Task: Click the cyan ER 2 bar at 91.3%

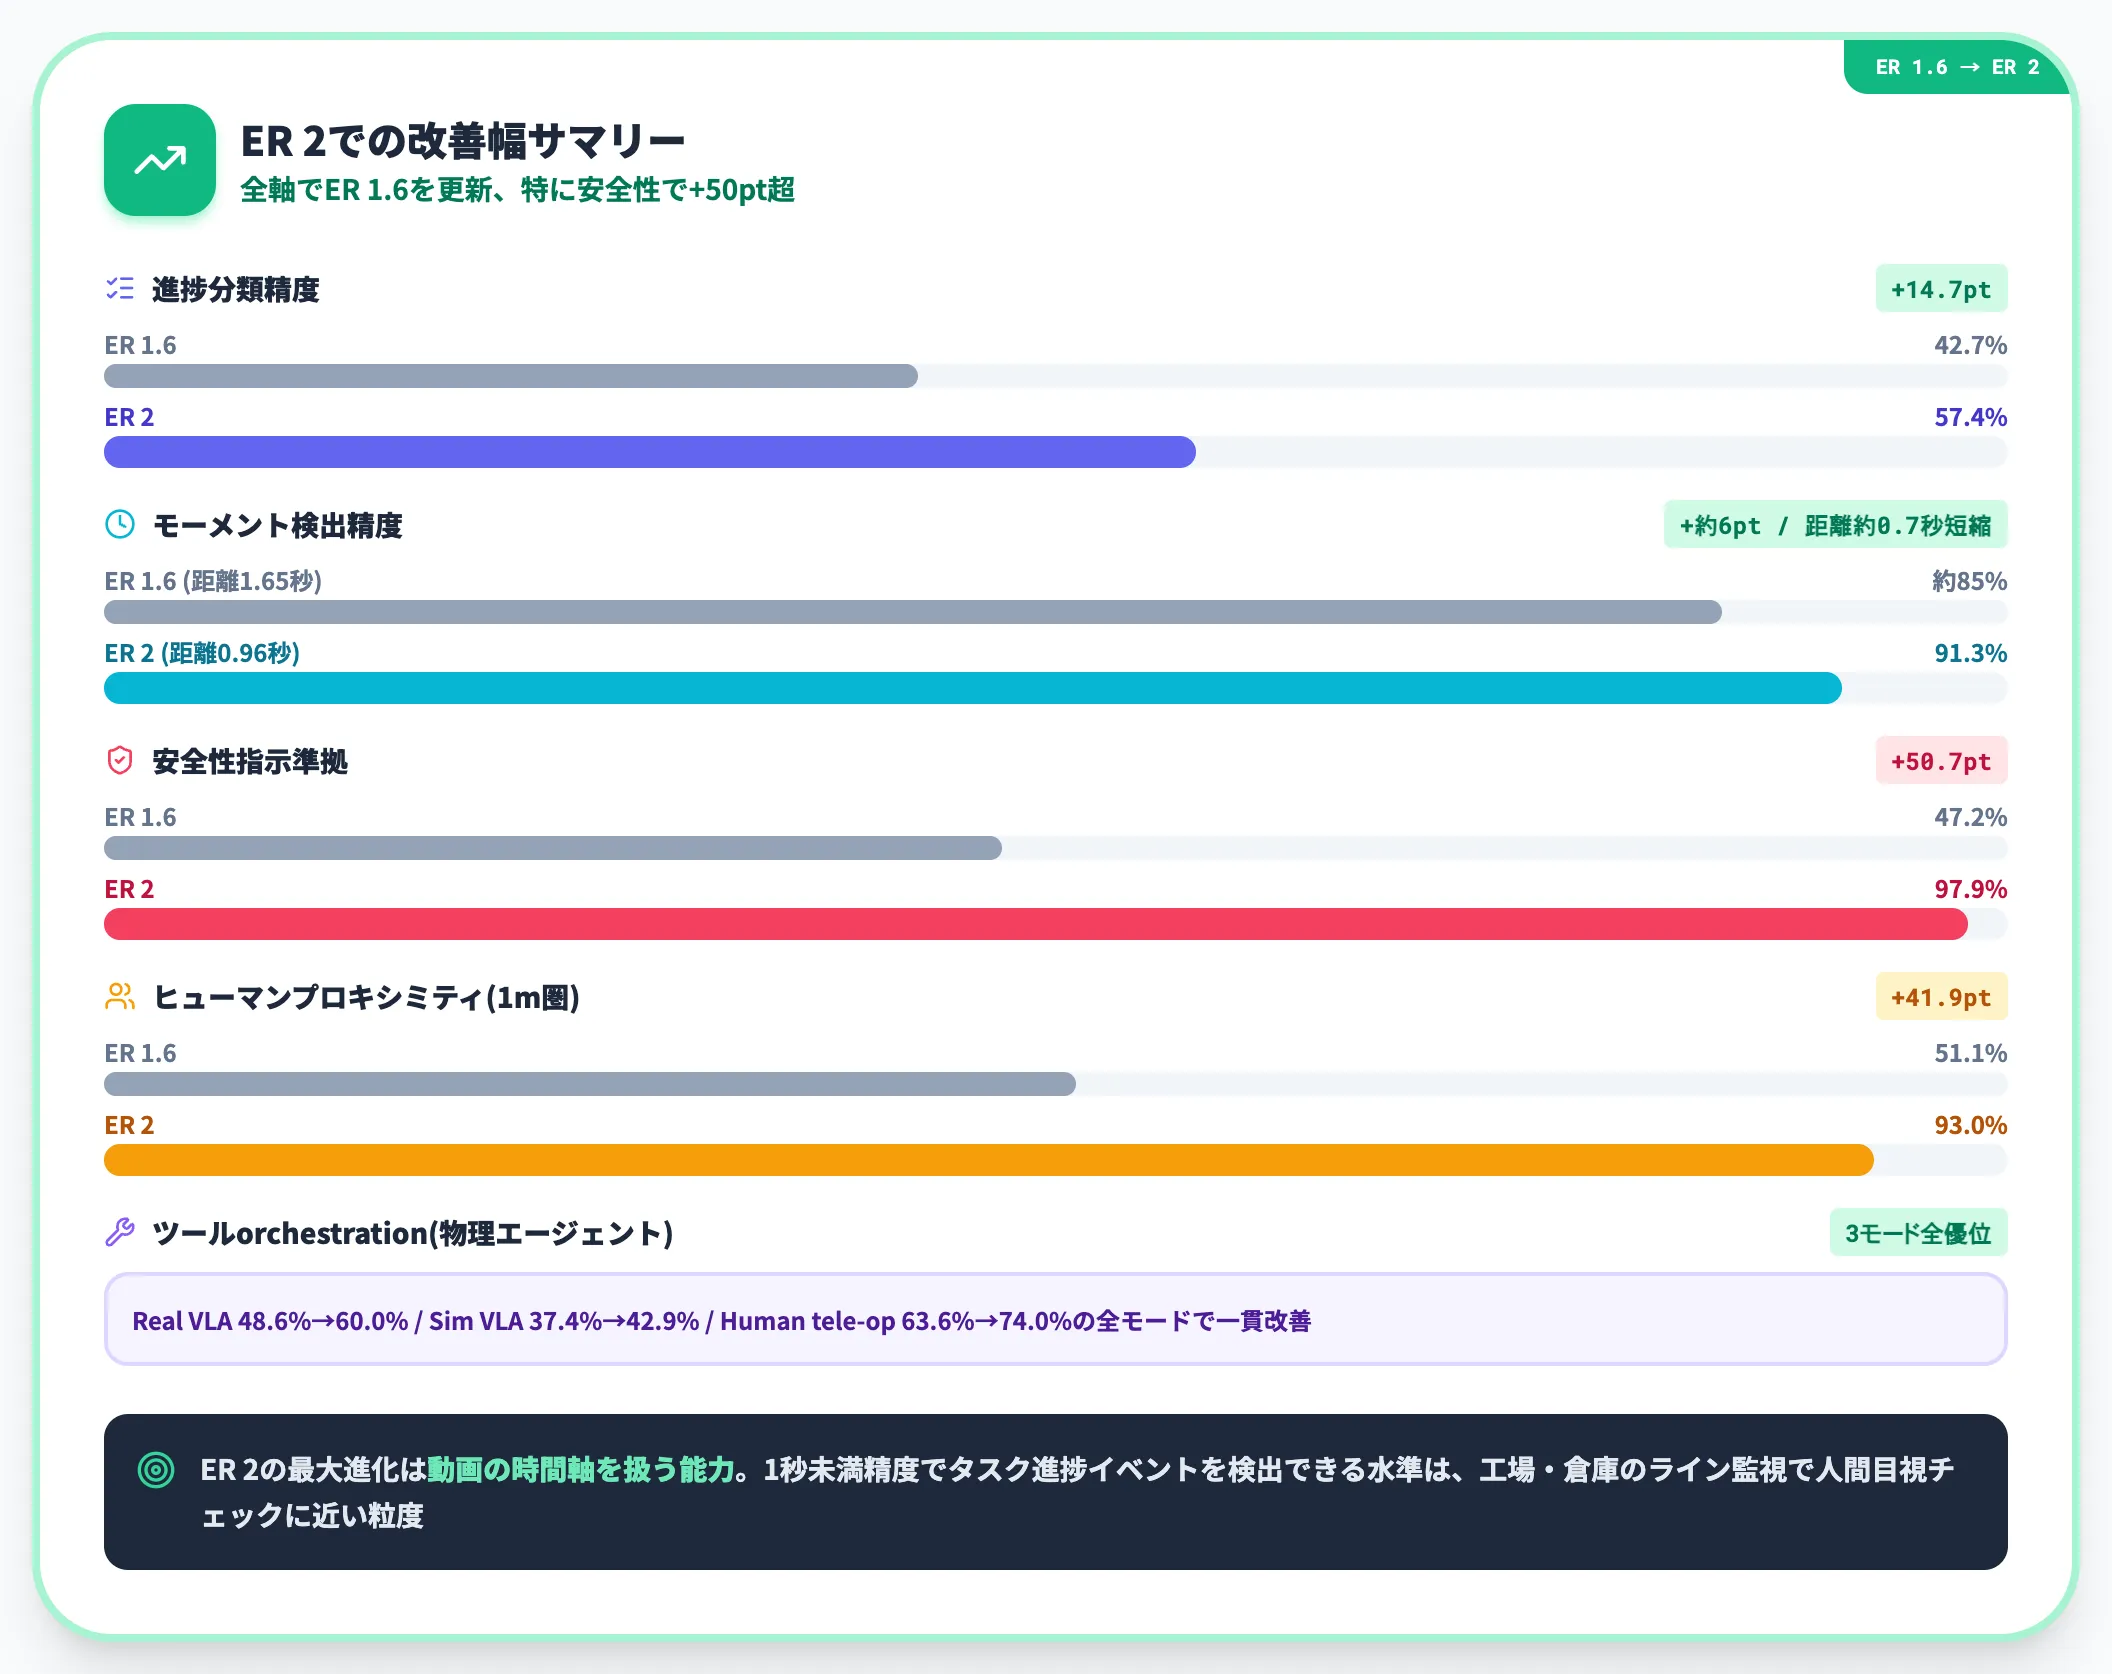Action: (x=973, y=688)
